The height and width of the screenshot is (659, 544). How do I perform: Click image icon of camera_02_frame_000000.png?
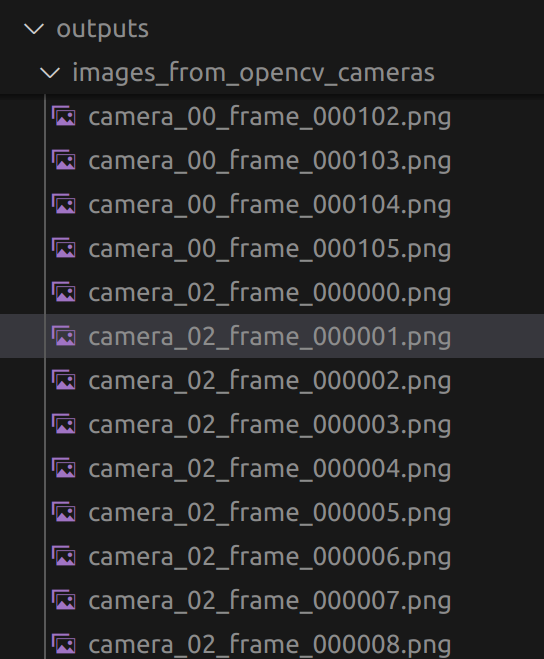(64, 293)
